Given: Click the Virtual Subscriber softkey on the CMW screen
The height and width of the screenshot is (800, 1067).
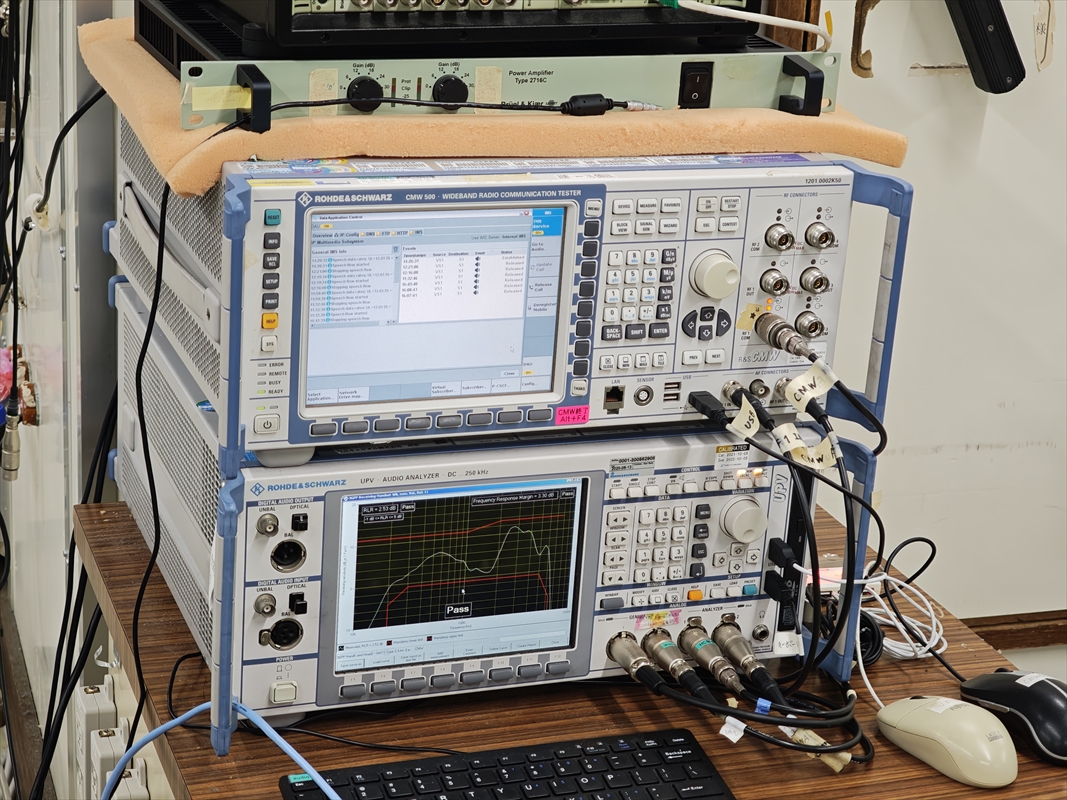Looking at the screenshot, I should pos(444,389).
